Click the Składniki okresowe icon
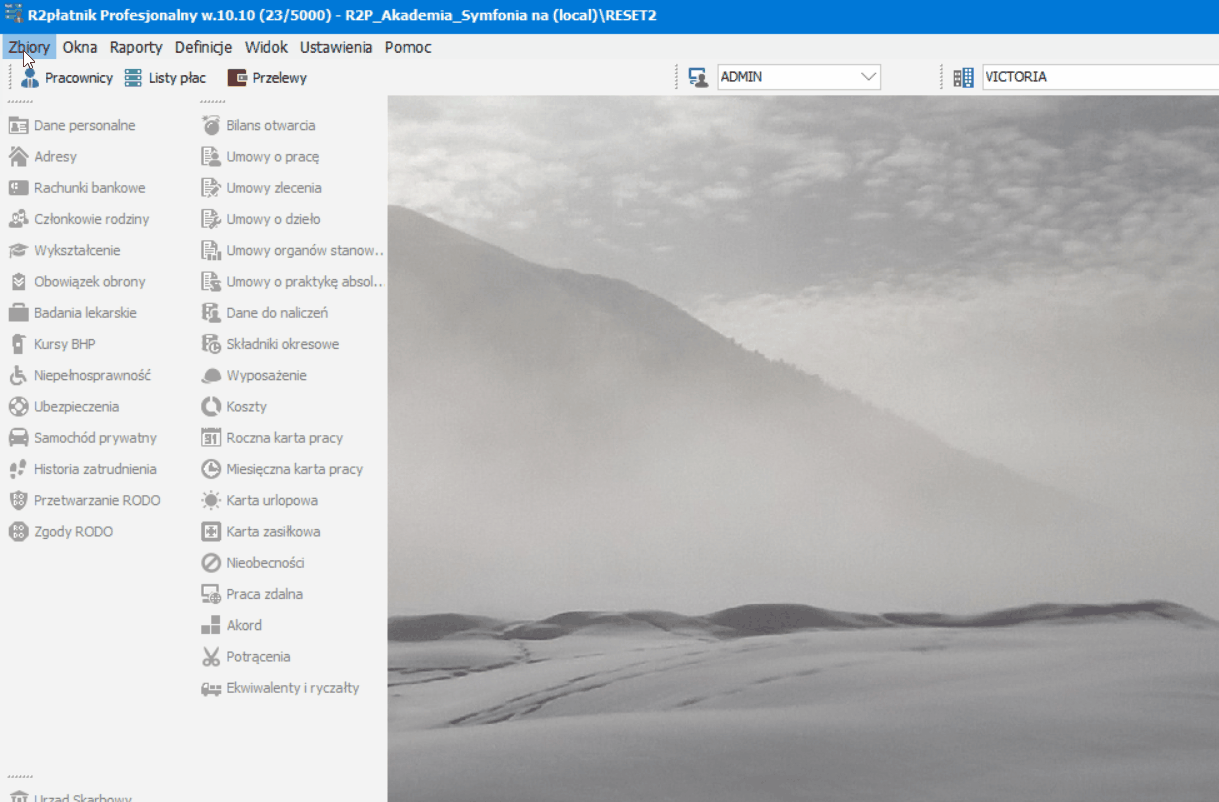The height and width of the screenshot is (802, 1219). coord(211,344)
